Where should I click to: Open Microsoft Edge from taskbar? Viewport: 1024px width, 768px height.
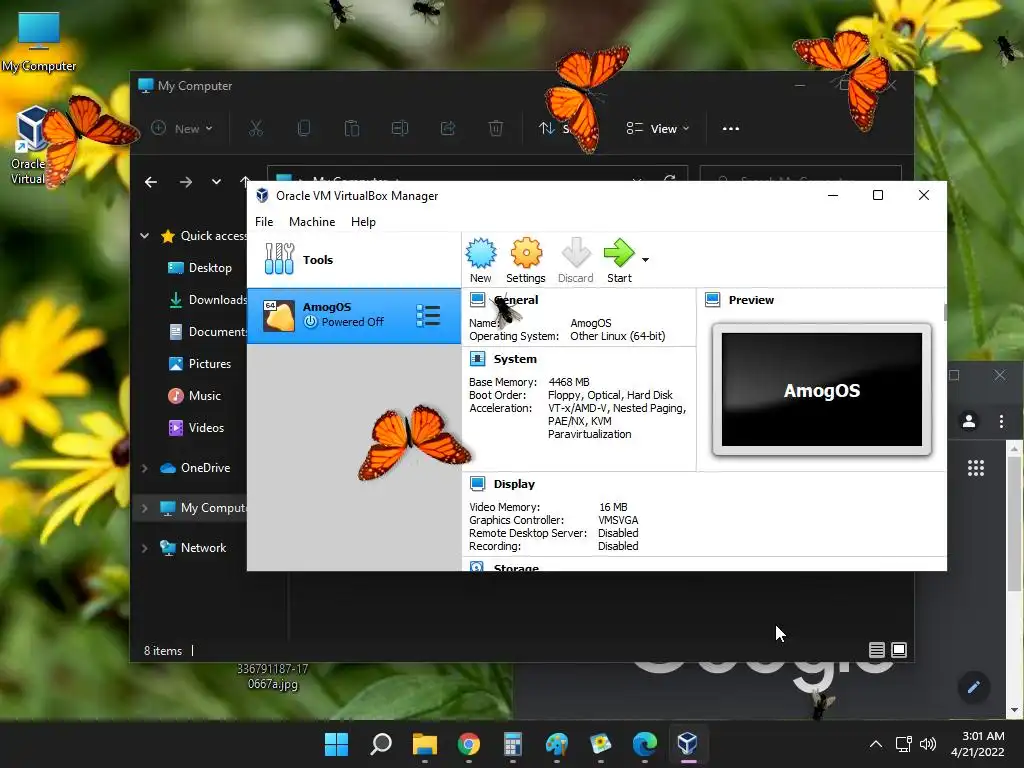(x=645, y=744)
